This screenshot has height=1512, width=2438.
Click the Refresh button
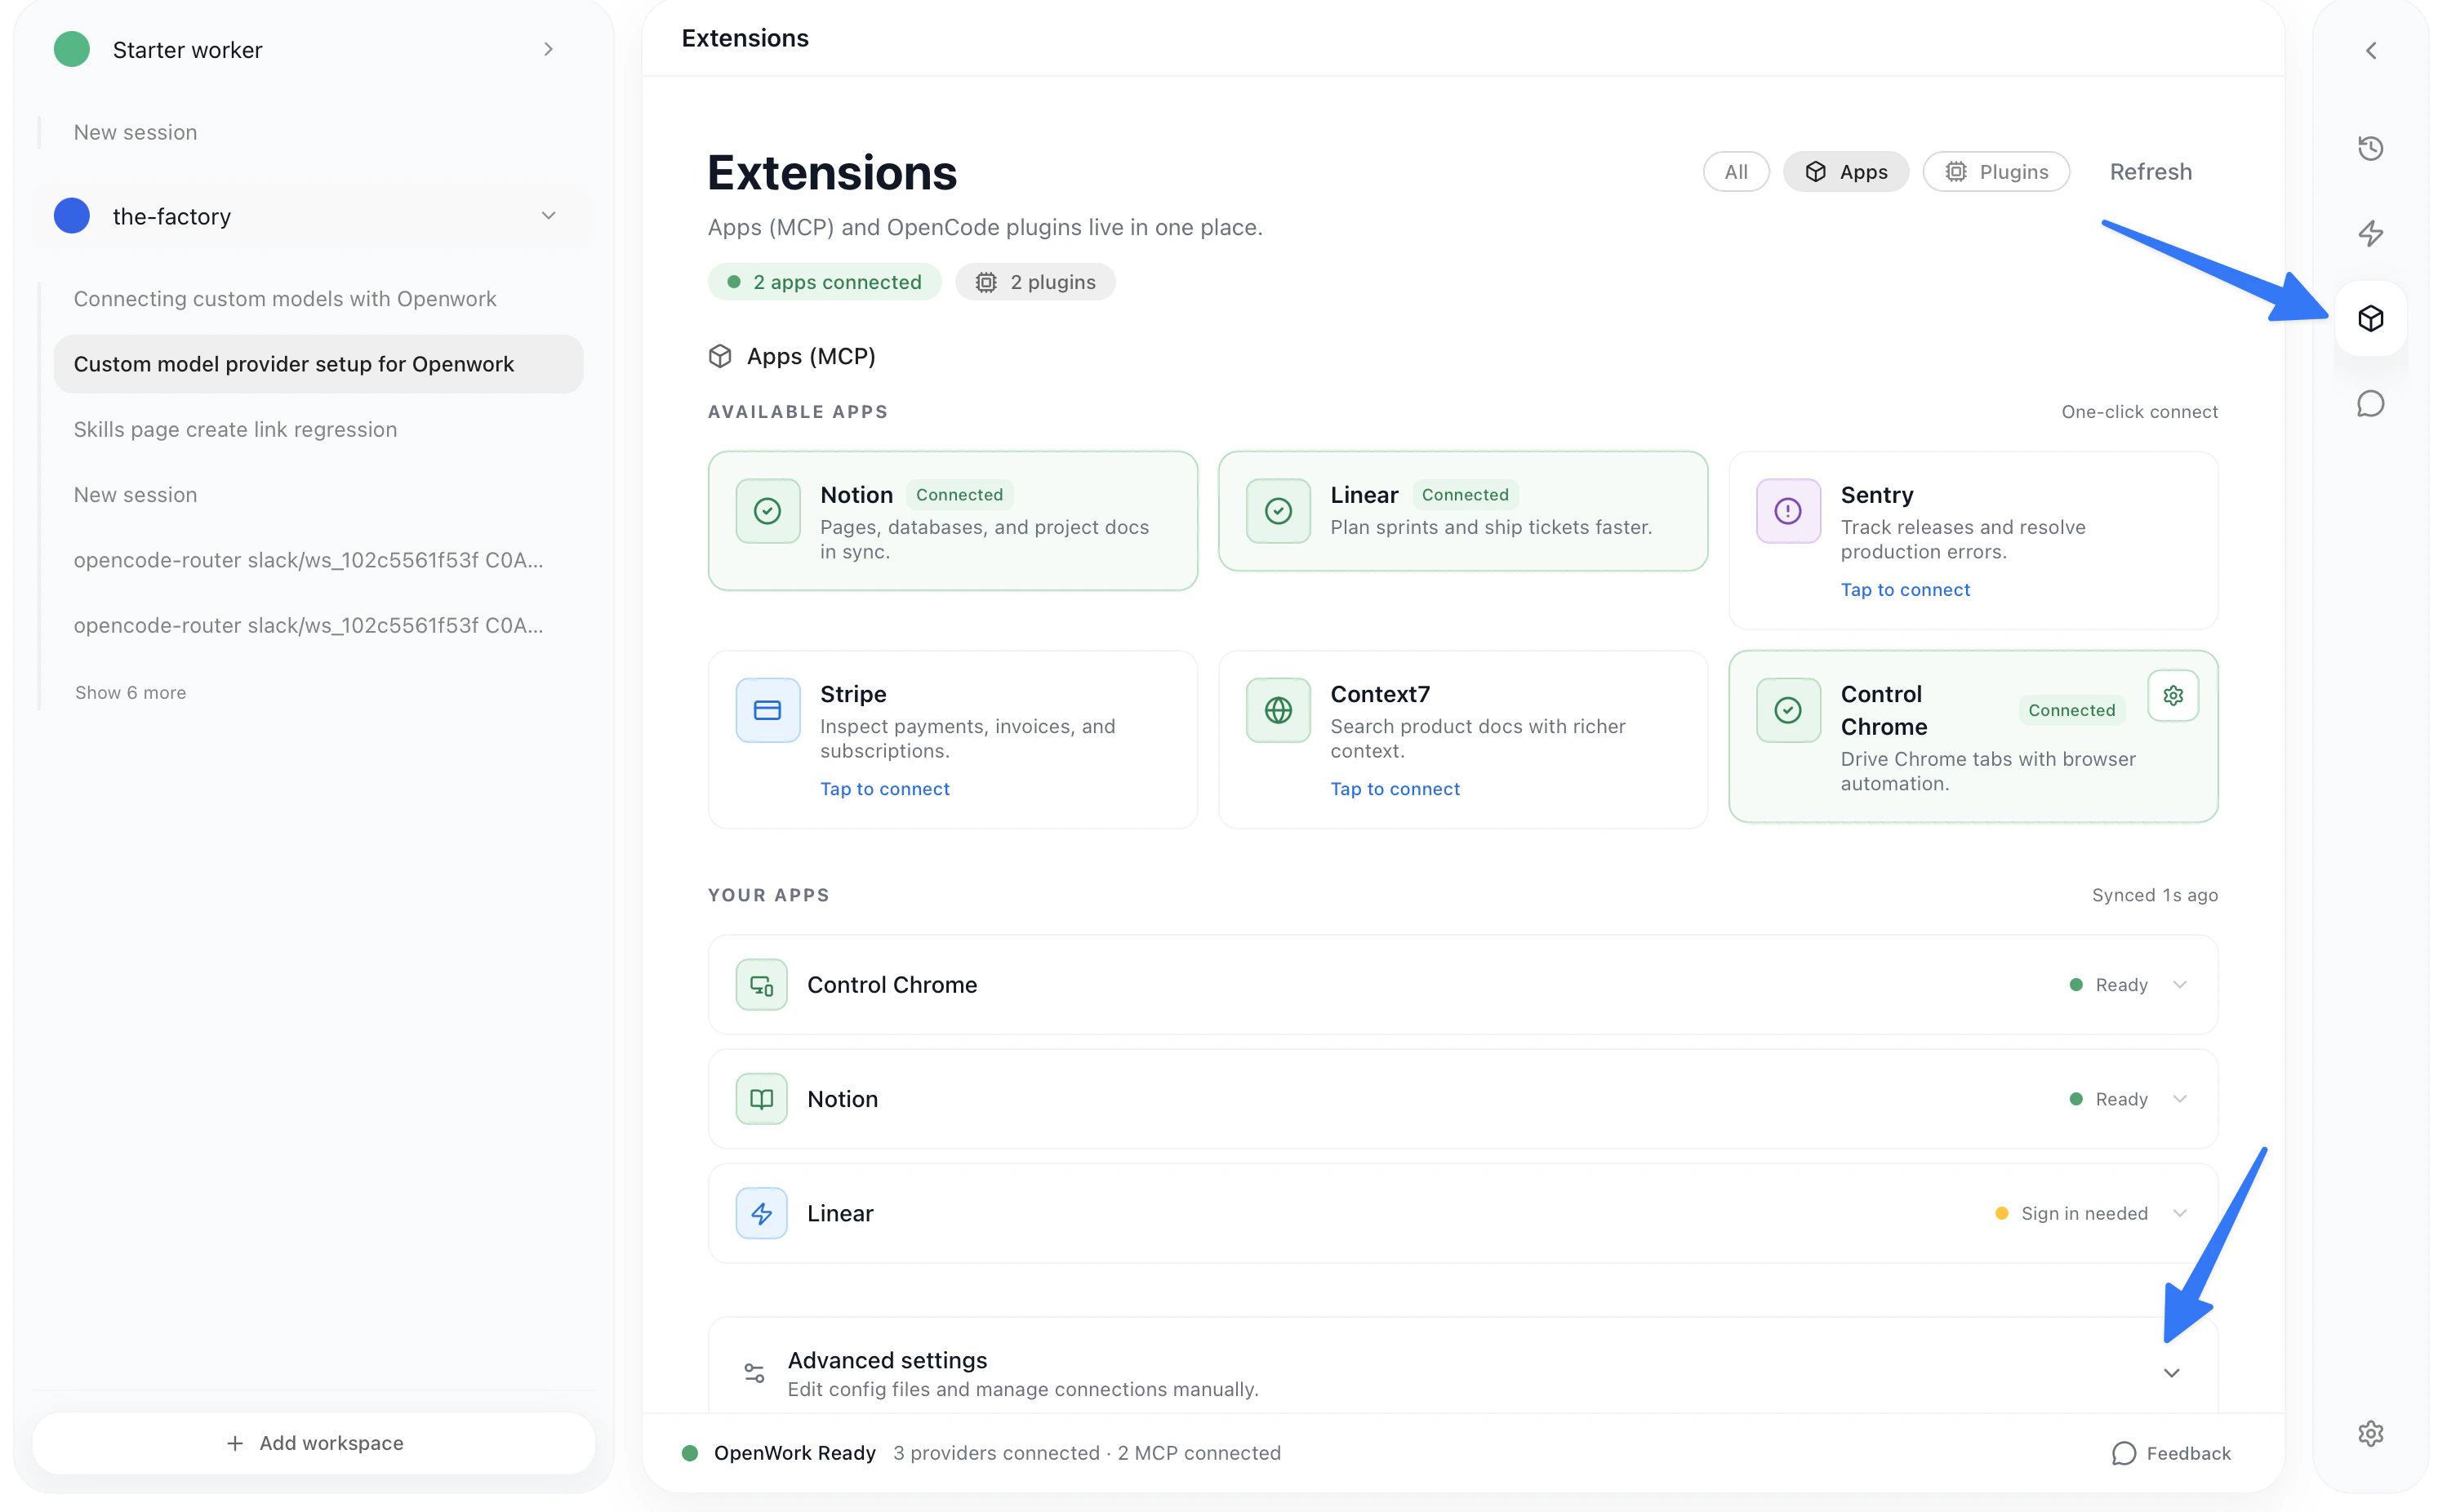[2150, 171]
